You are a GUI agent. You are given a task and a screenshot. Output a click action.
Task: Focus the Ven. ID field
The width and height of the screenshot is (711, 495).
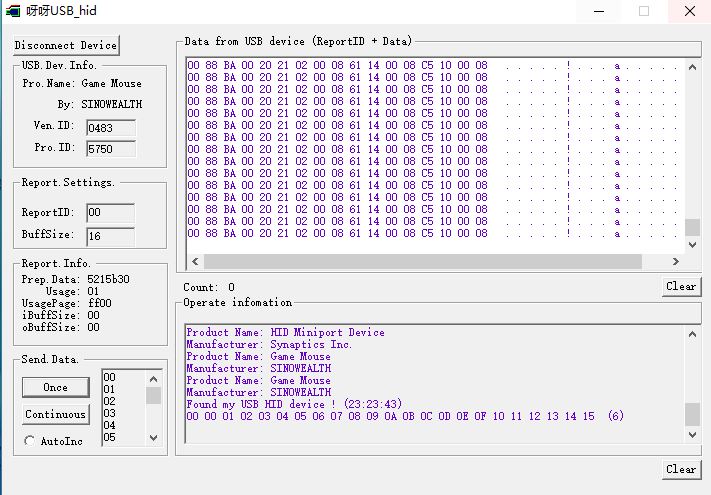(x=111, y=128)
